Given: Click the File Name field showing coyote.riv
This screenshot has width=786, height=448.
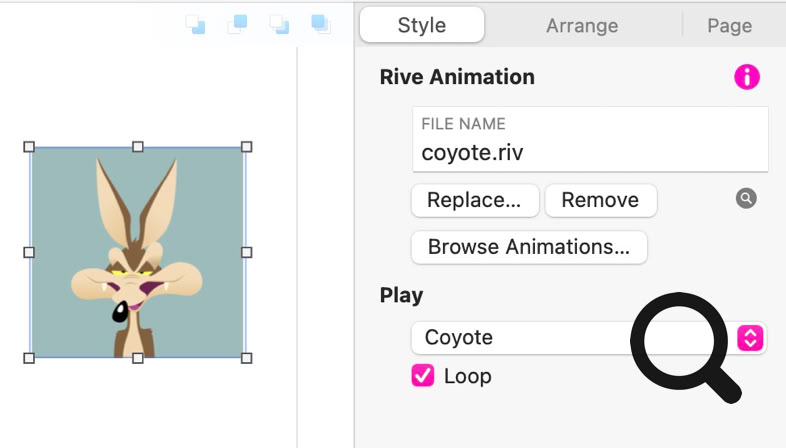Looking at the screenshot, I should (590, 153).
